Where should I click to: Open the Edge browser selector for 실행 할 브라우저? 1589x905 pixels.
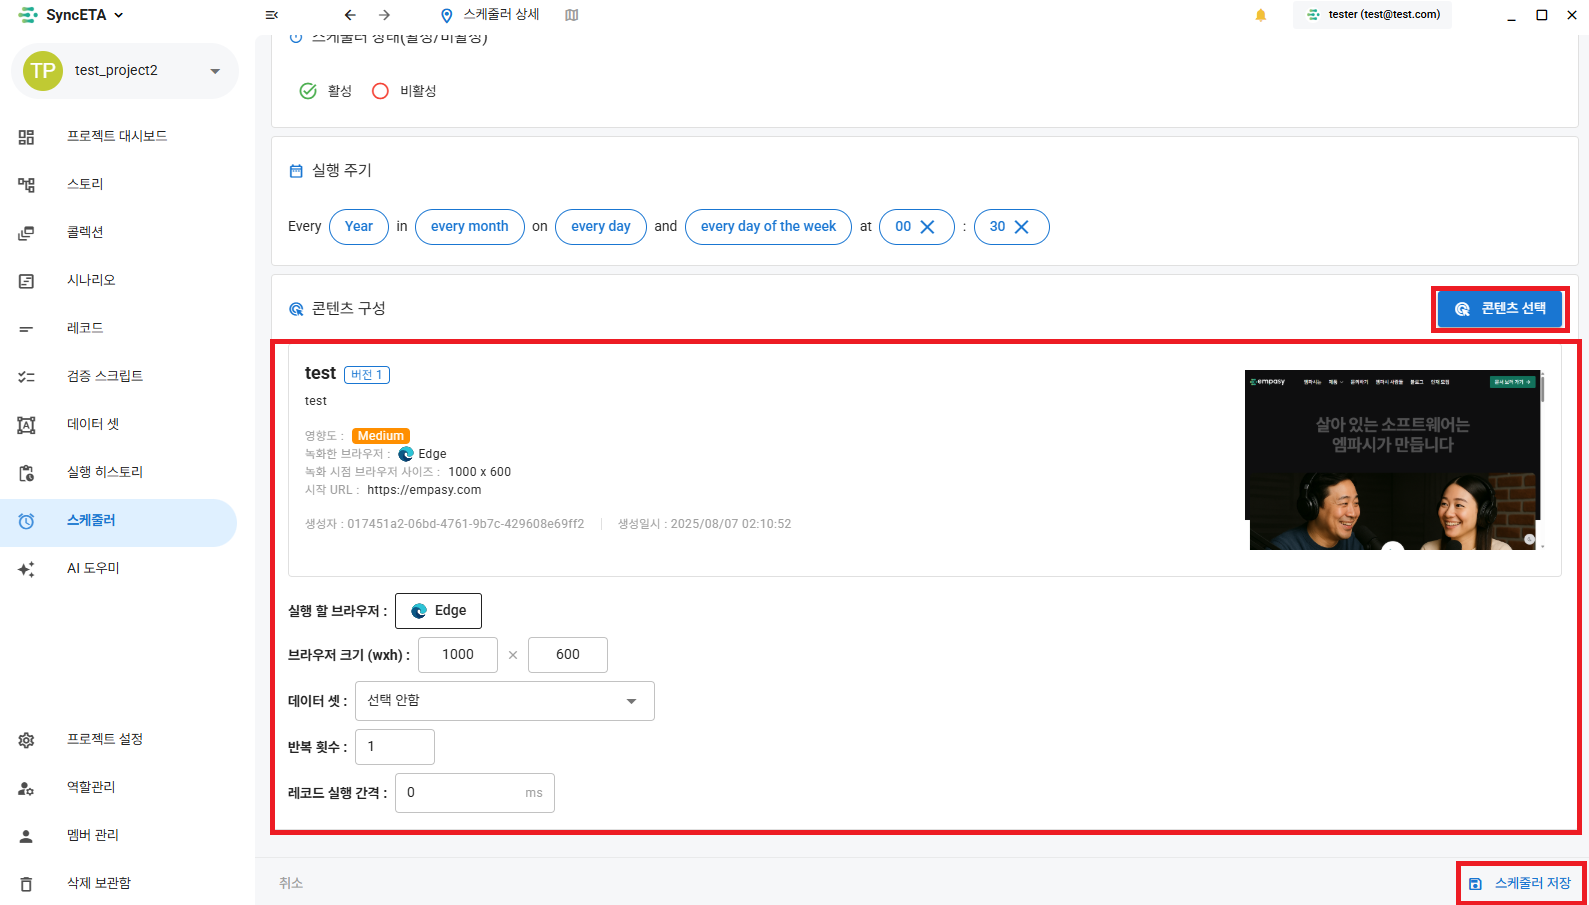pyautogui.click(x=438, y=611)
